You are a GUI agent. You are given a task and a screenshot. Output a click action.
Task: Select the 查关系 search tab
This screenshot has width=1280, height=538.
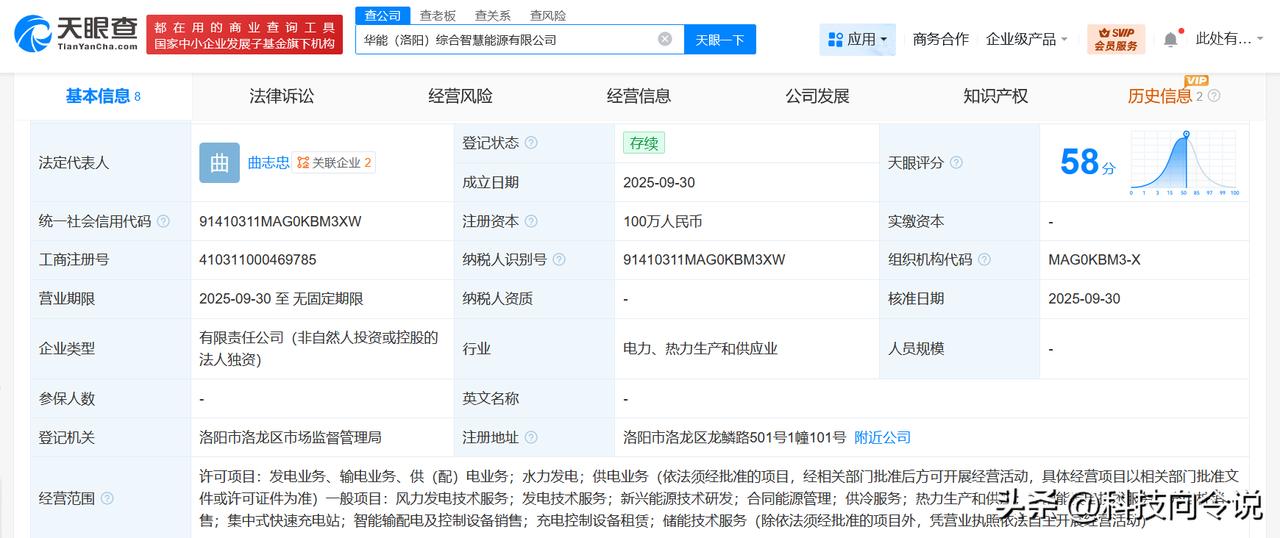[492, 15]
